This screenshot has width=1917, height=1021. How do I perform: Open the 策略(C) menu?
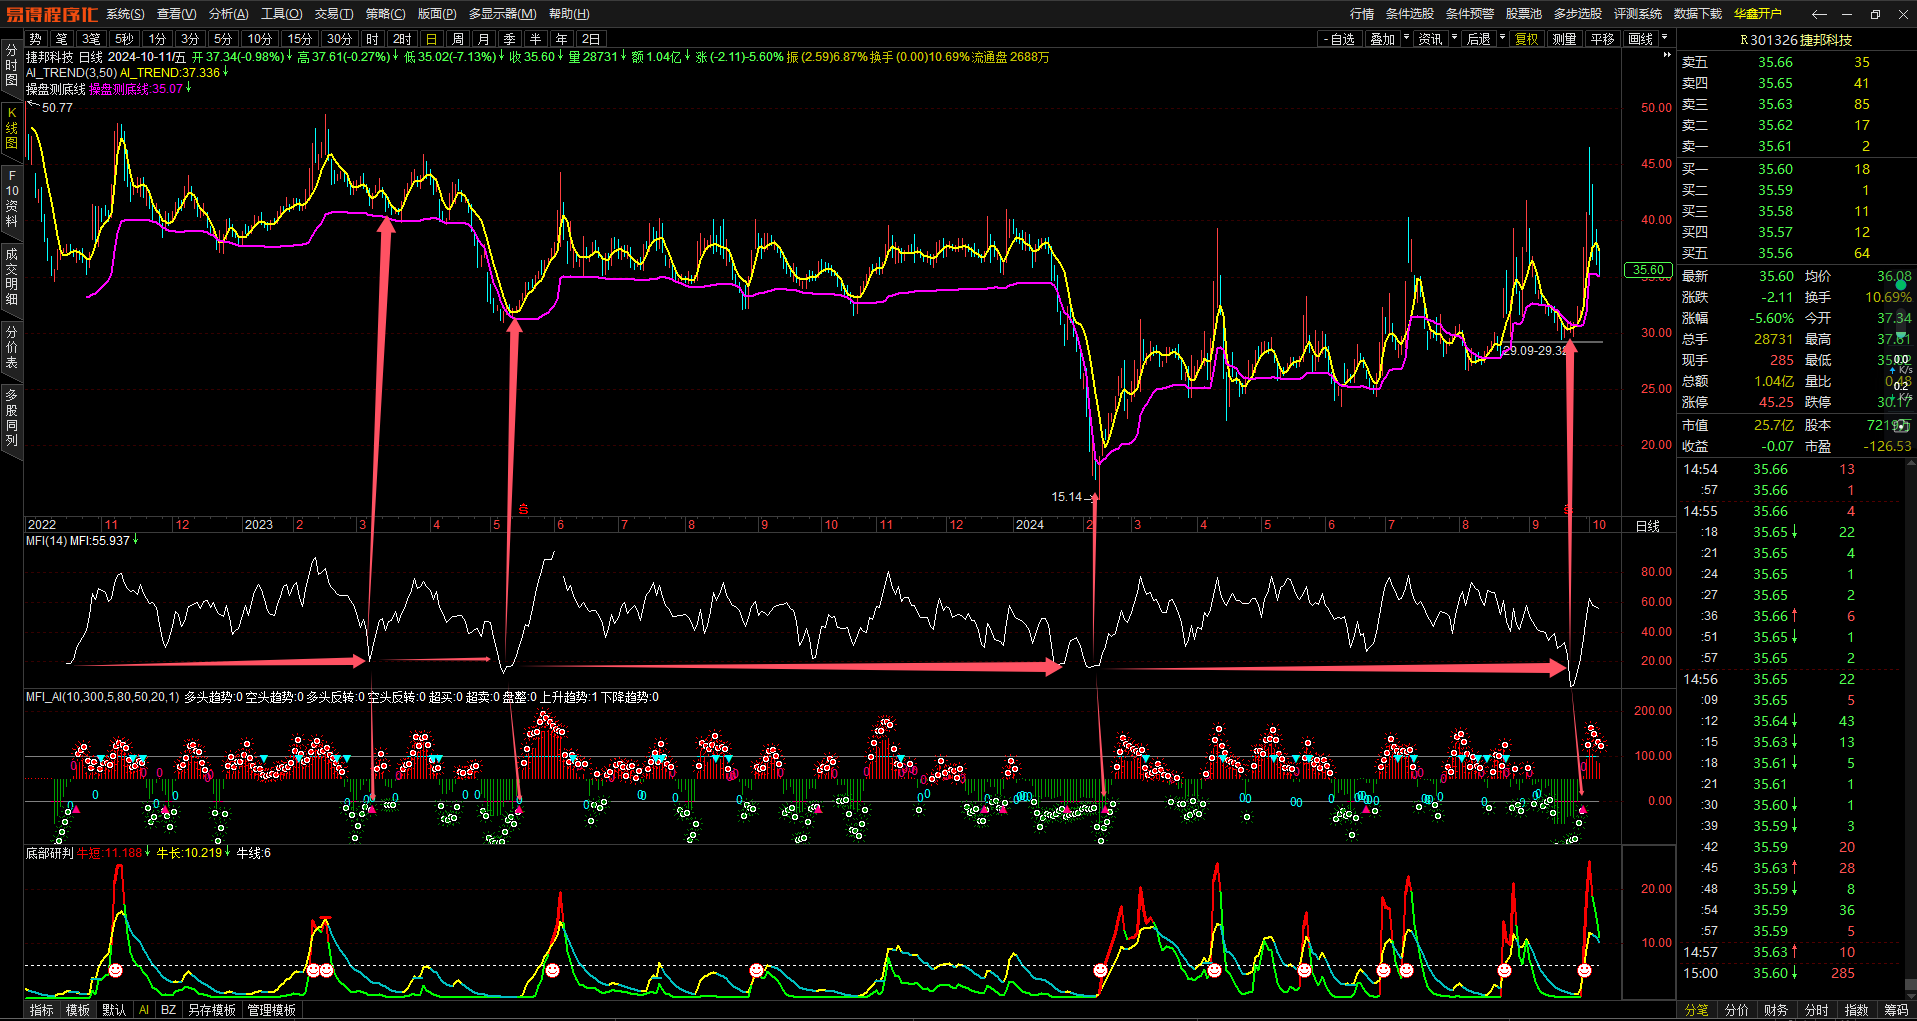coord(386,14)
